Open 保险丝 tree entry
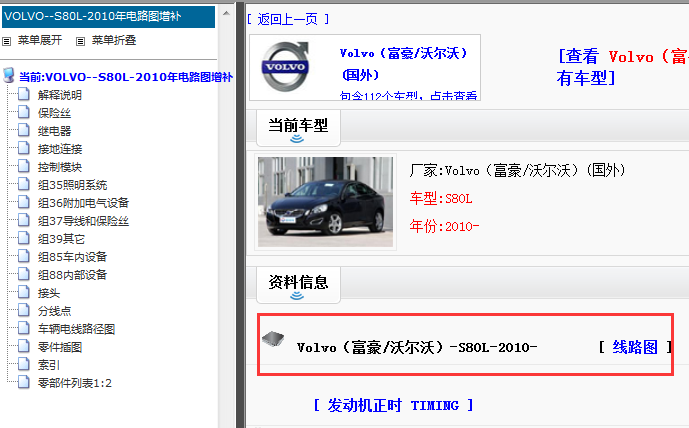 pos(54,113)
